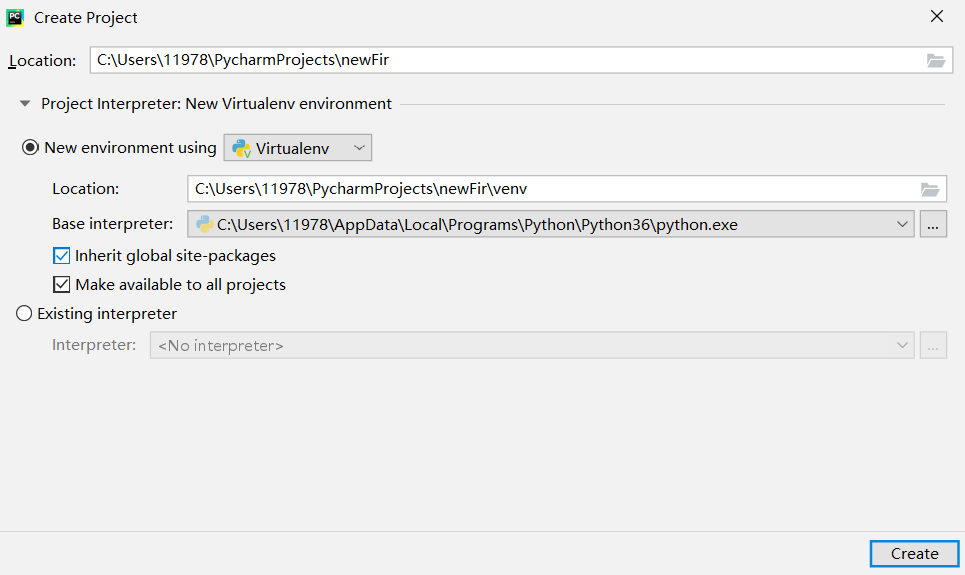Select Existing interpreter radio button
The image size is (965, 575).
click(24, 313)
